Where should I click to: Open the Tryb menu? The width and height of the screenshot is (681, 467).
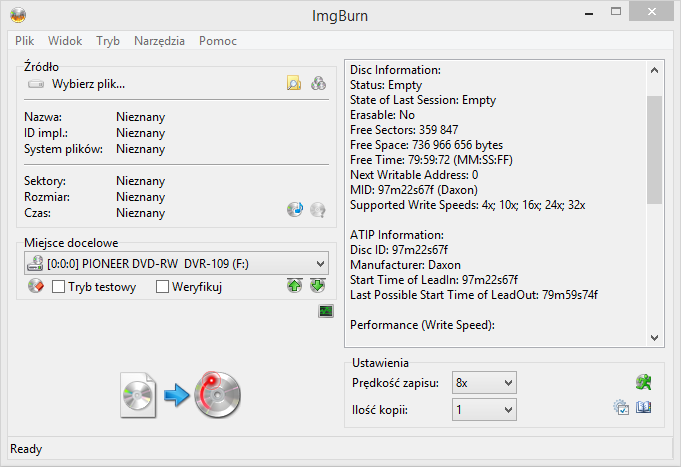[x=108, y=41]
